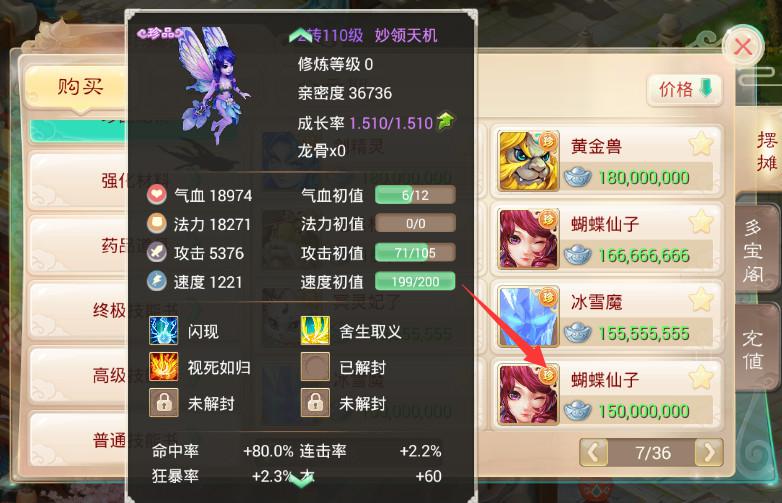Click the 黄金兽 pet portrait
782x503 pixels.
529,161
